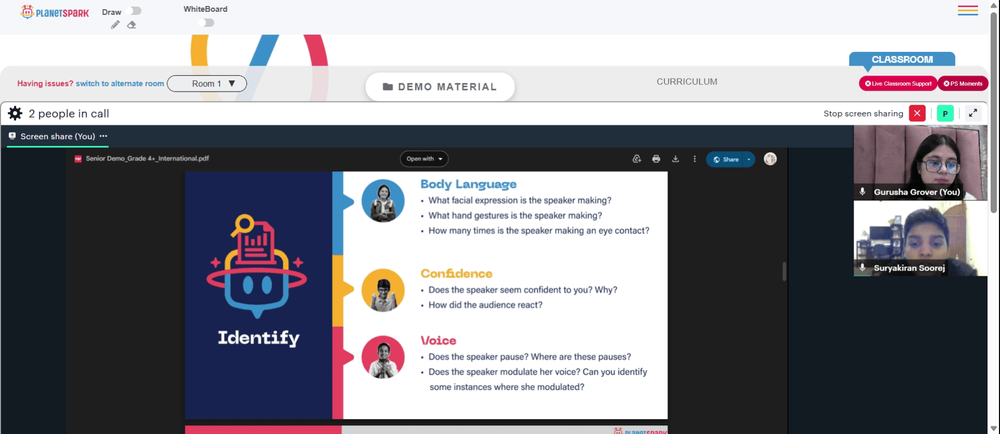This screenshot has height=434, width=1000.
Task: Click switch to alternate room link
Action: (x=120, y=83)
